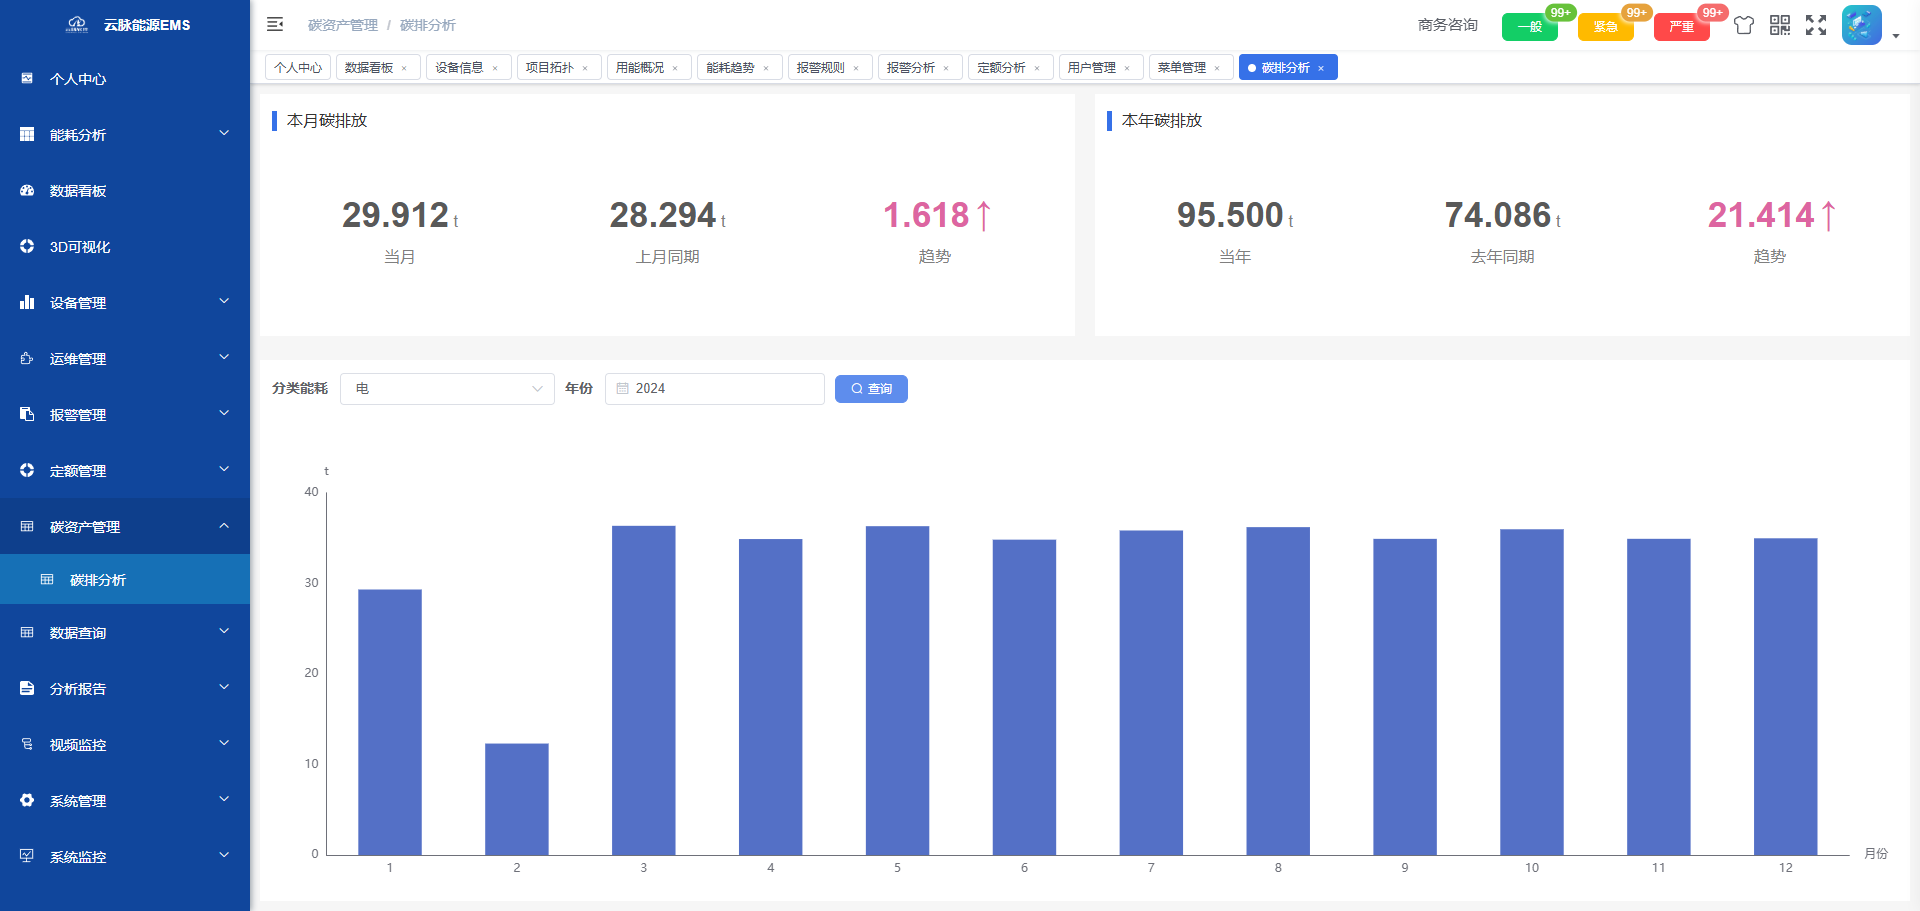
Task: Click the 系统监控 monitor icon
Action: [x=27, y=856]
